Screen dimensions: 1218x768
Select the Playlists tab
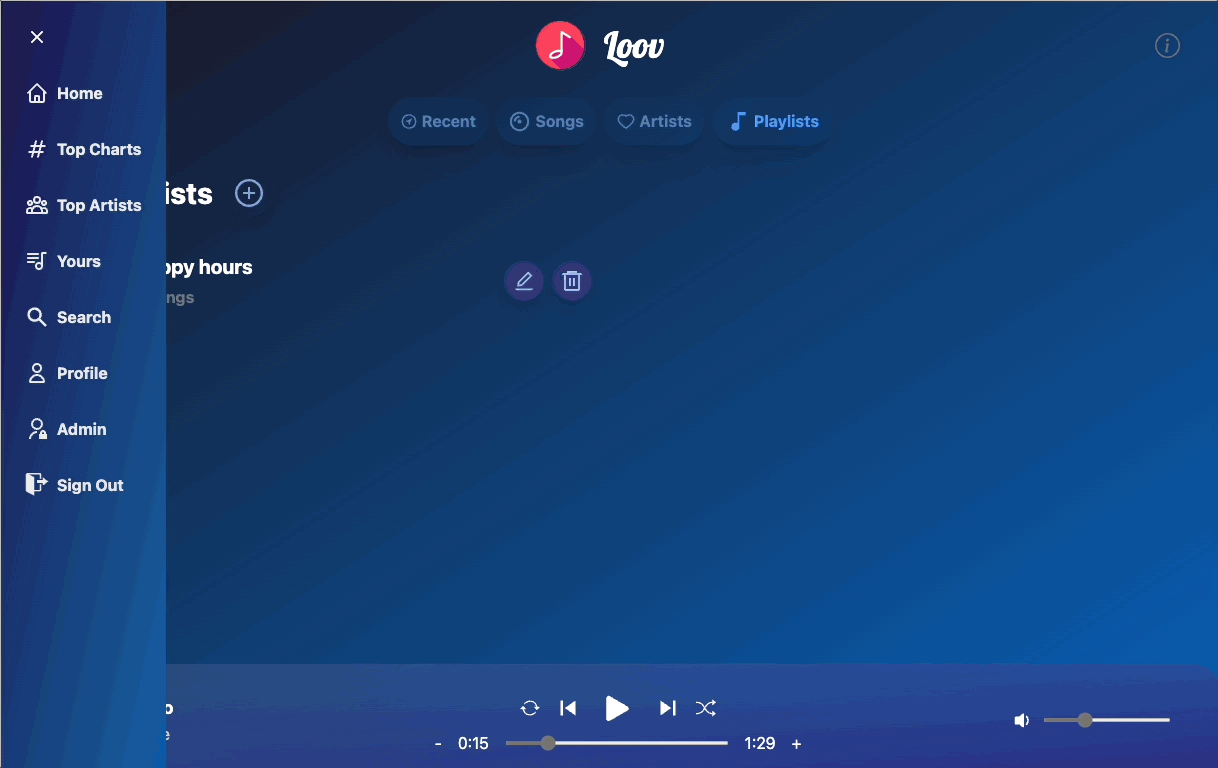pos(773,121)
